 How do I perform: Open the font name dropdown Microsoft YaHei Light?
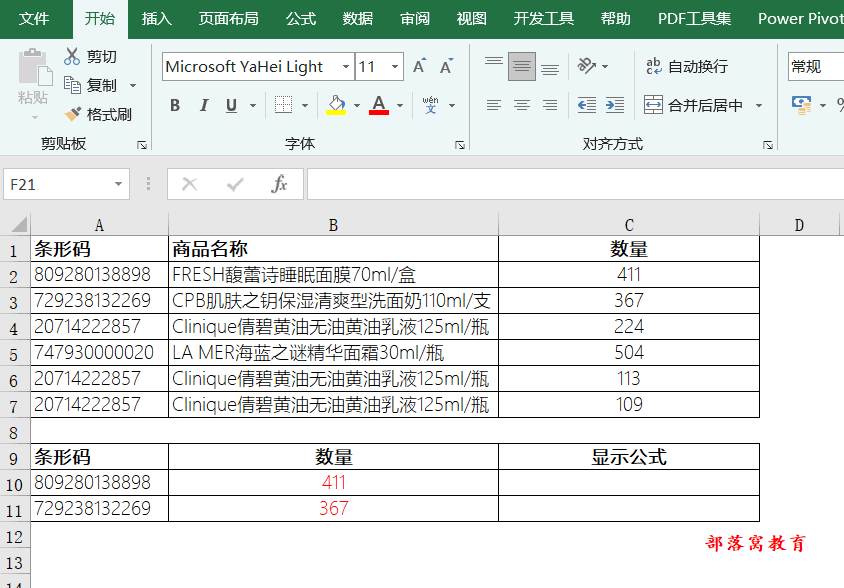pos(346,67)
